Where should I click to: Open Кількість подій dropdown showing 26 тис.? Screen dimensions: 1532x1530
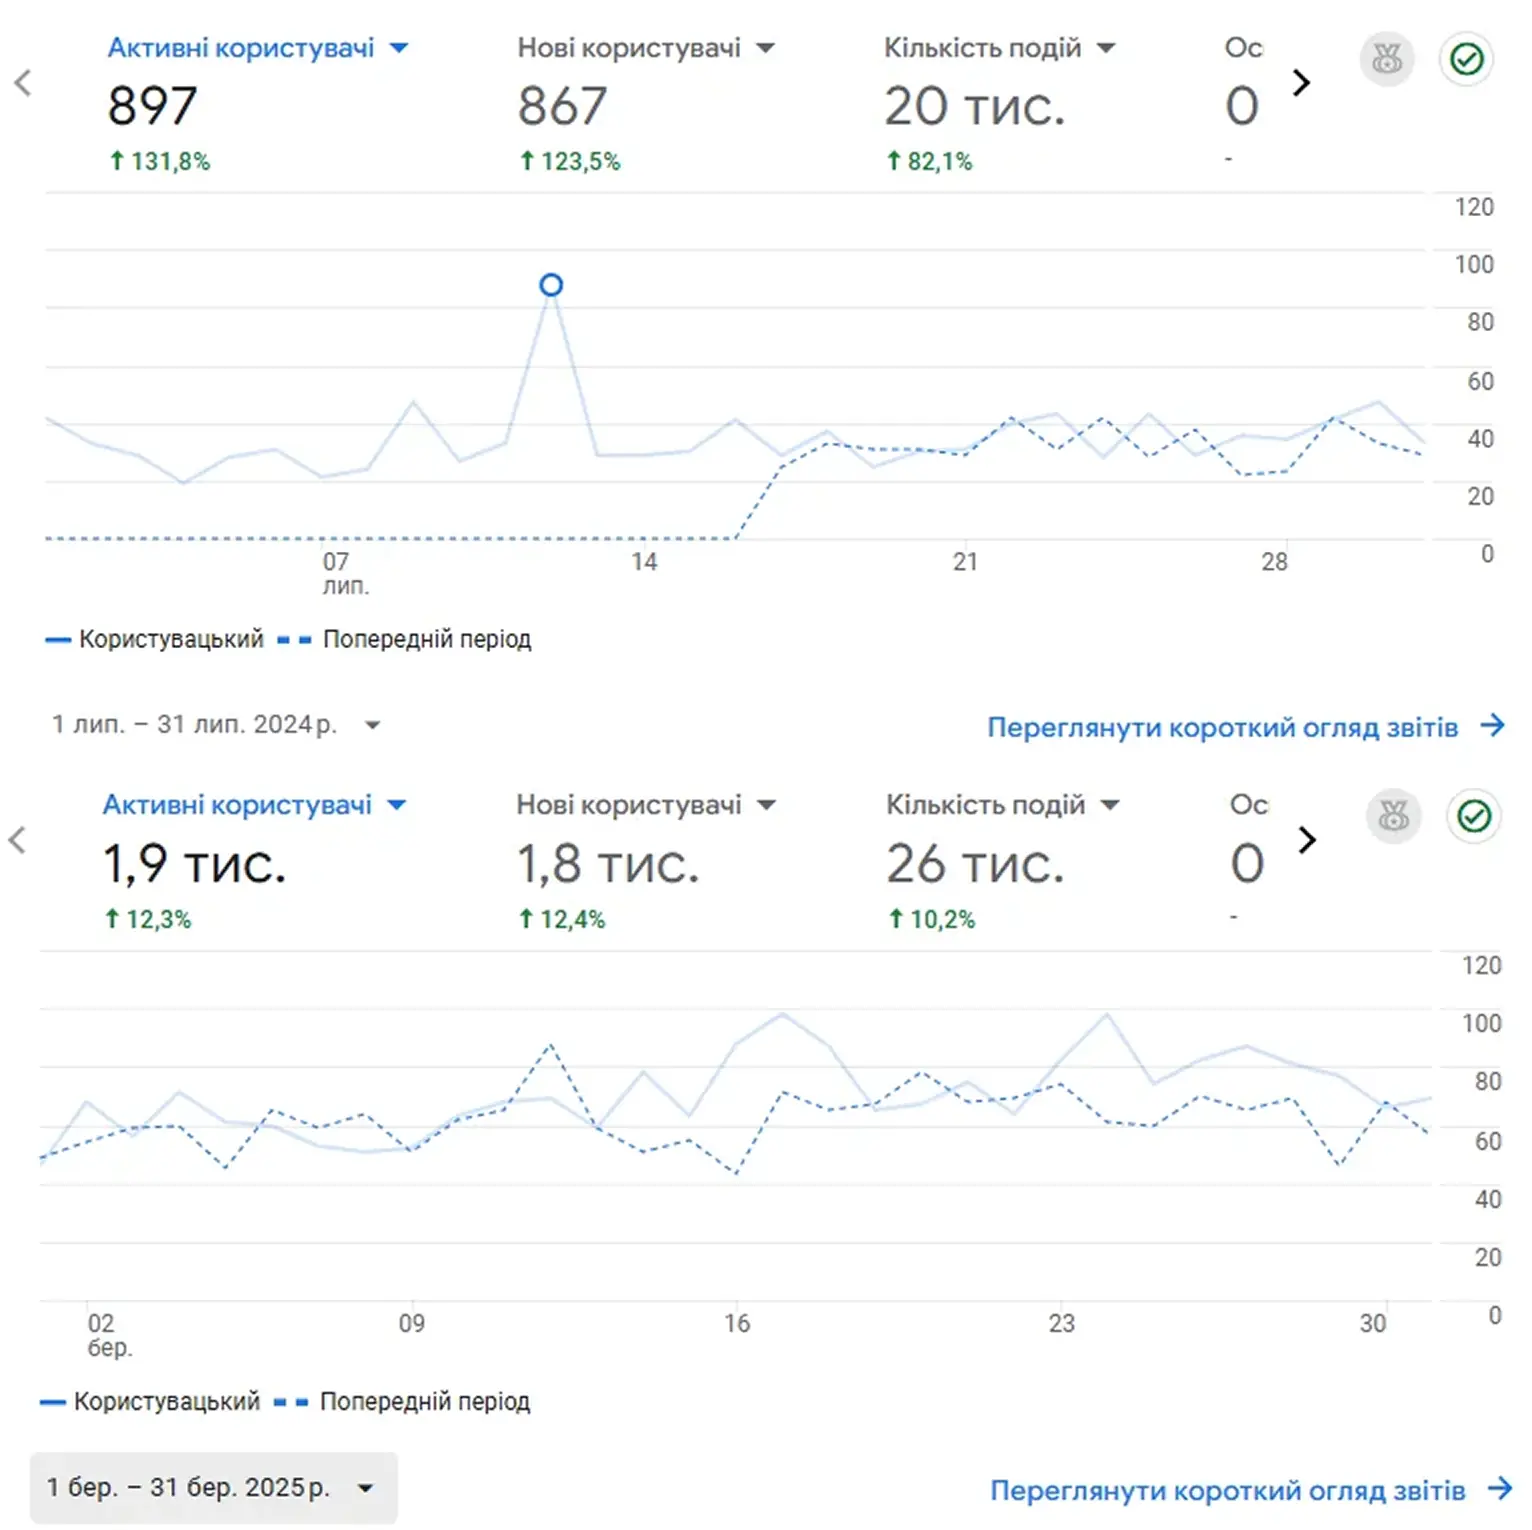1110,805
